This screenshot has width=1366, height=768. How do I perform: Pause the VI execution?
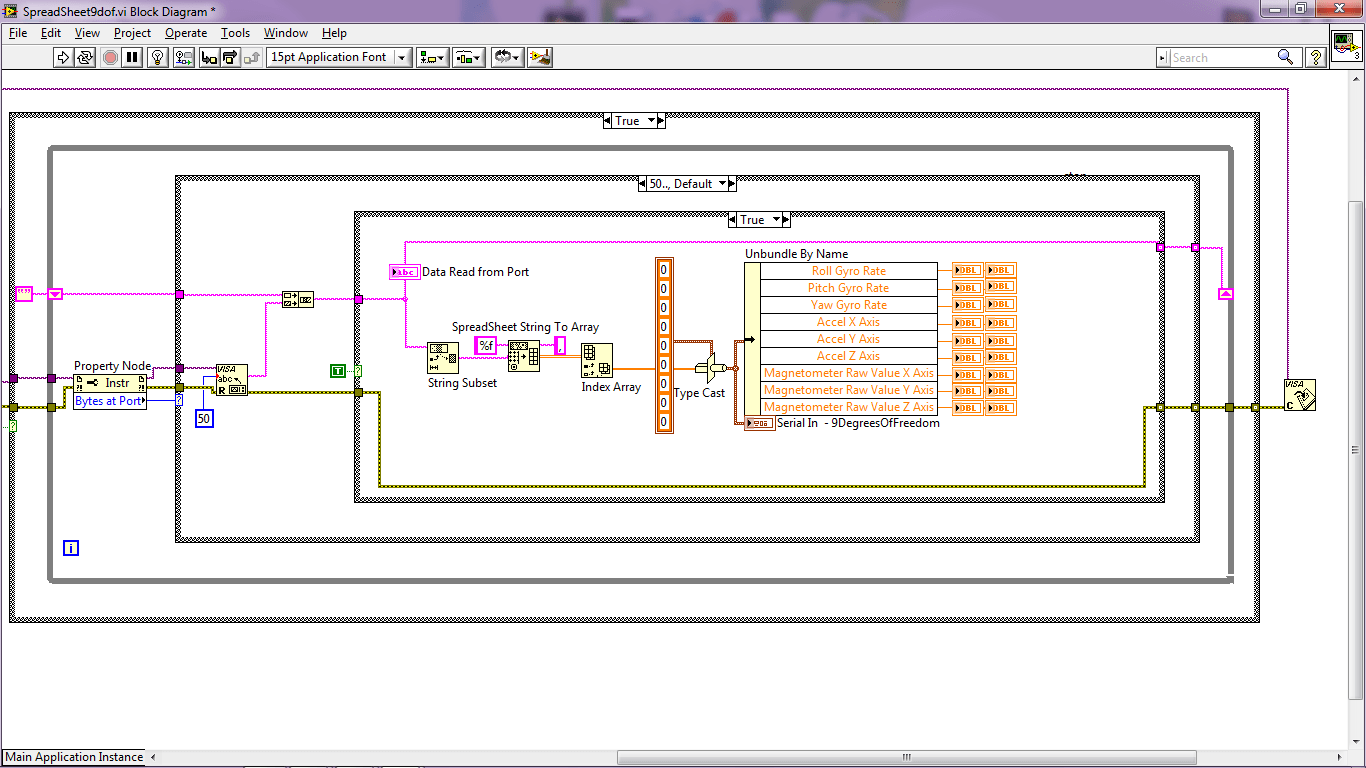(133, 58)
